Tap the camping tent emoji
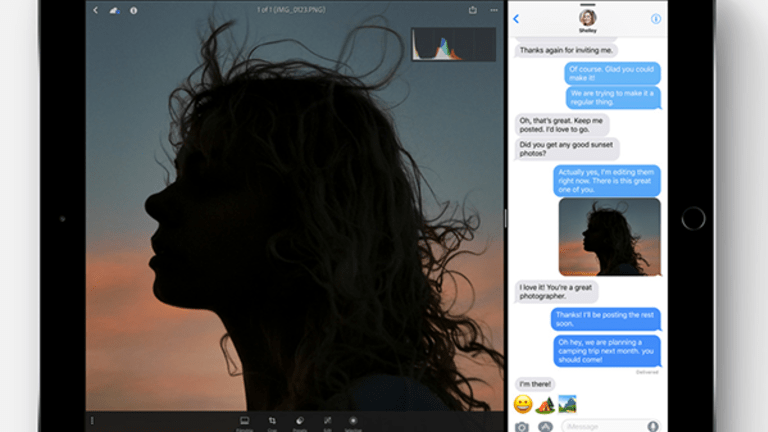Screen dimensions: 768x432 [x=545, y=405]
